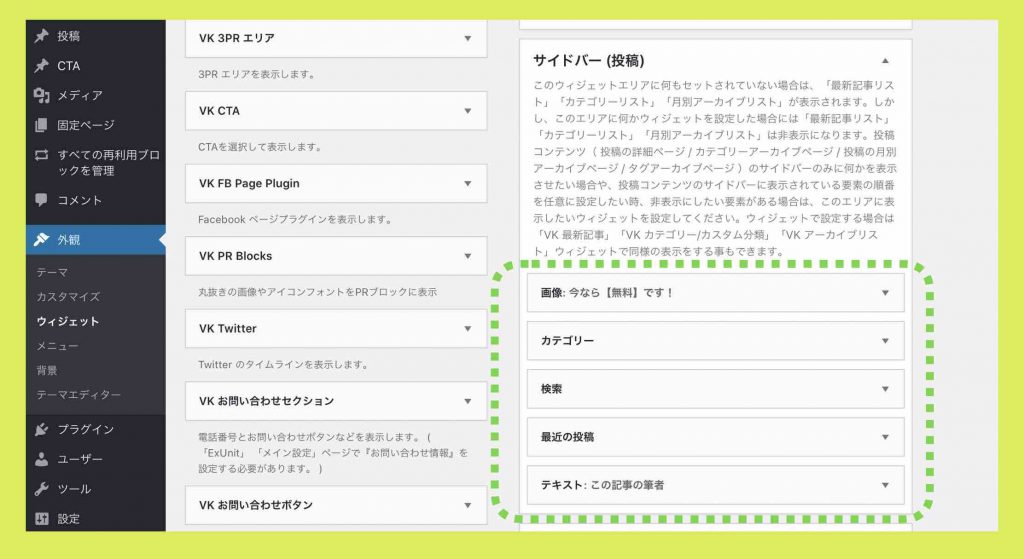
Task: Open the 設定 menu
Action: coord(69,519)
